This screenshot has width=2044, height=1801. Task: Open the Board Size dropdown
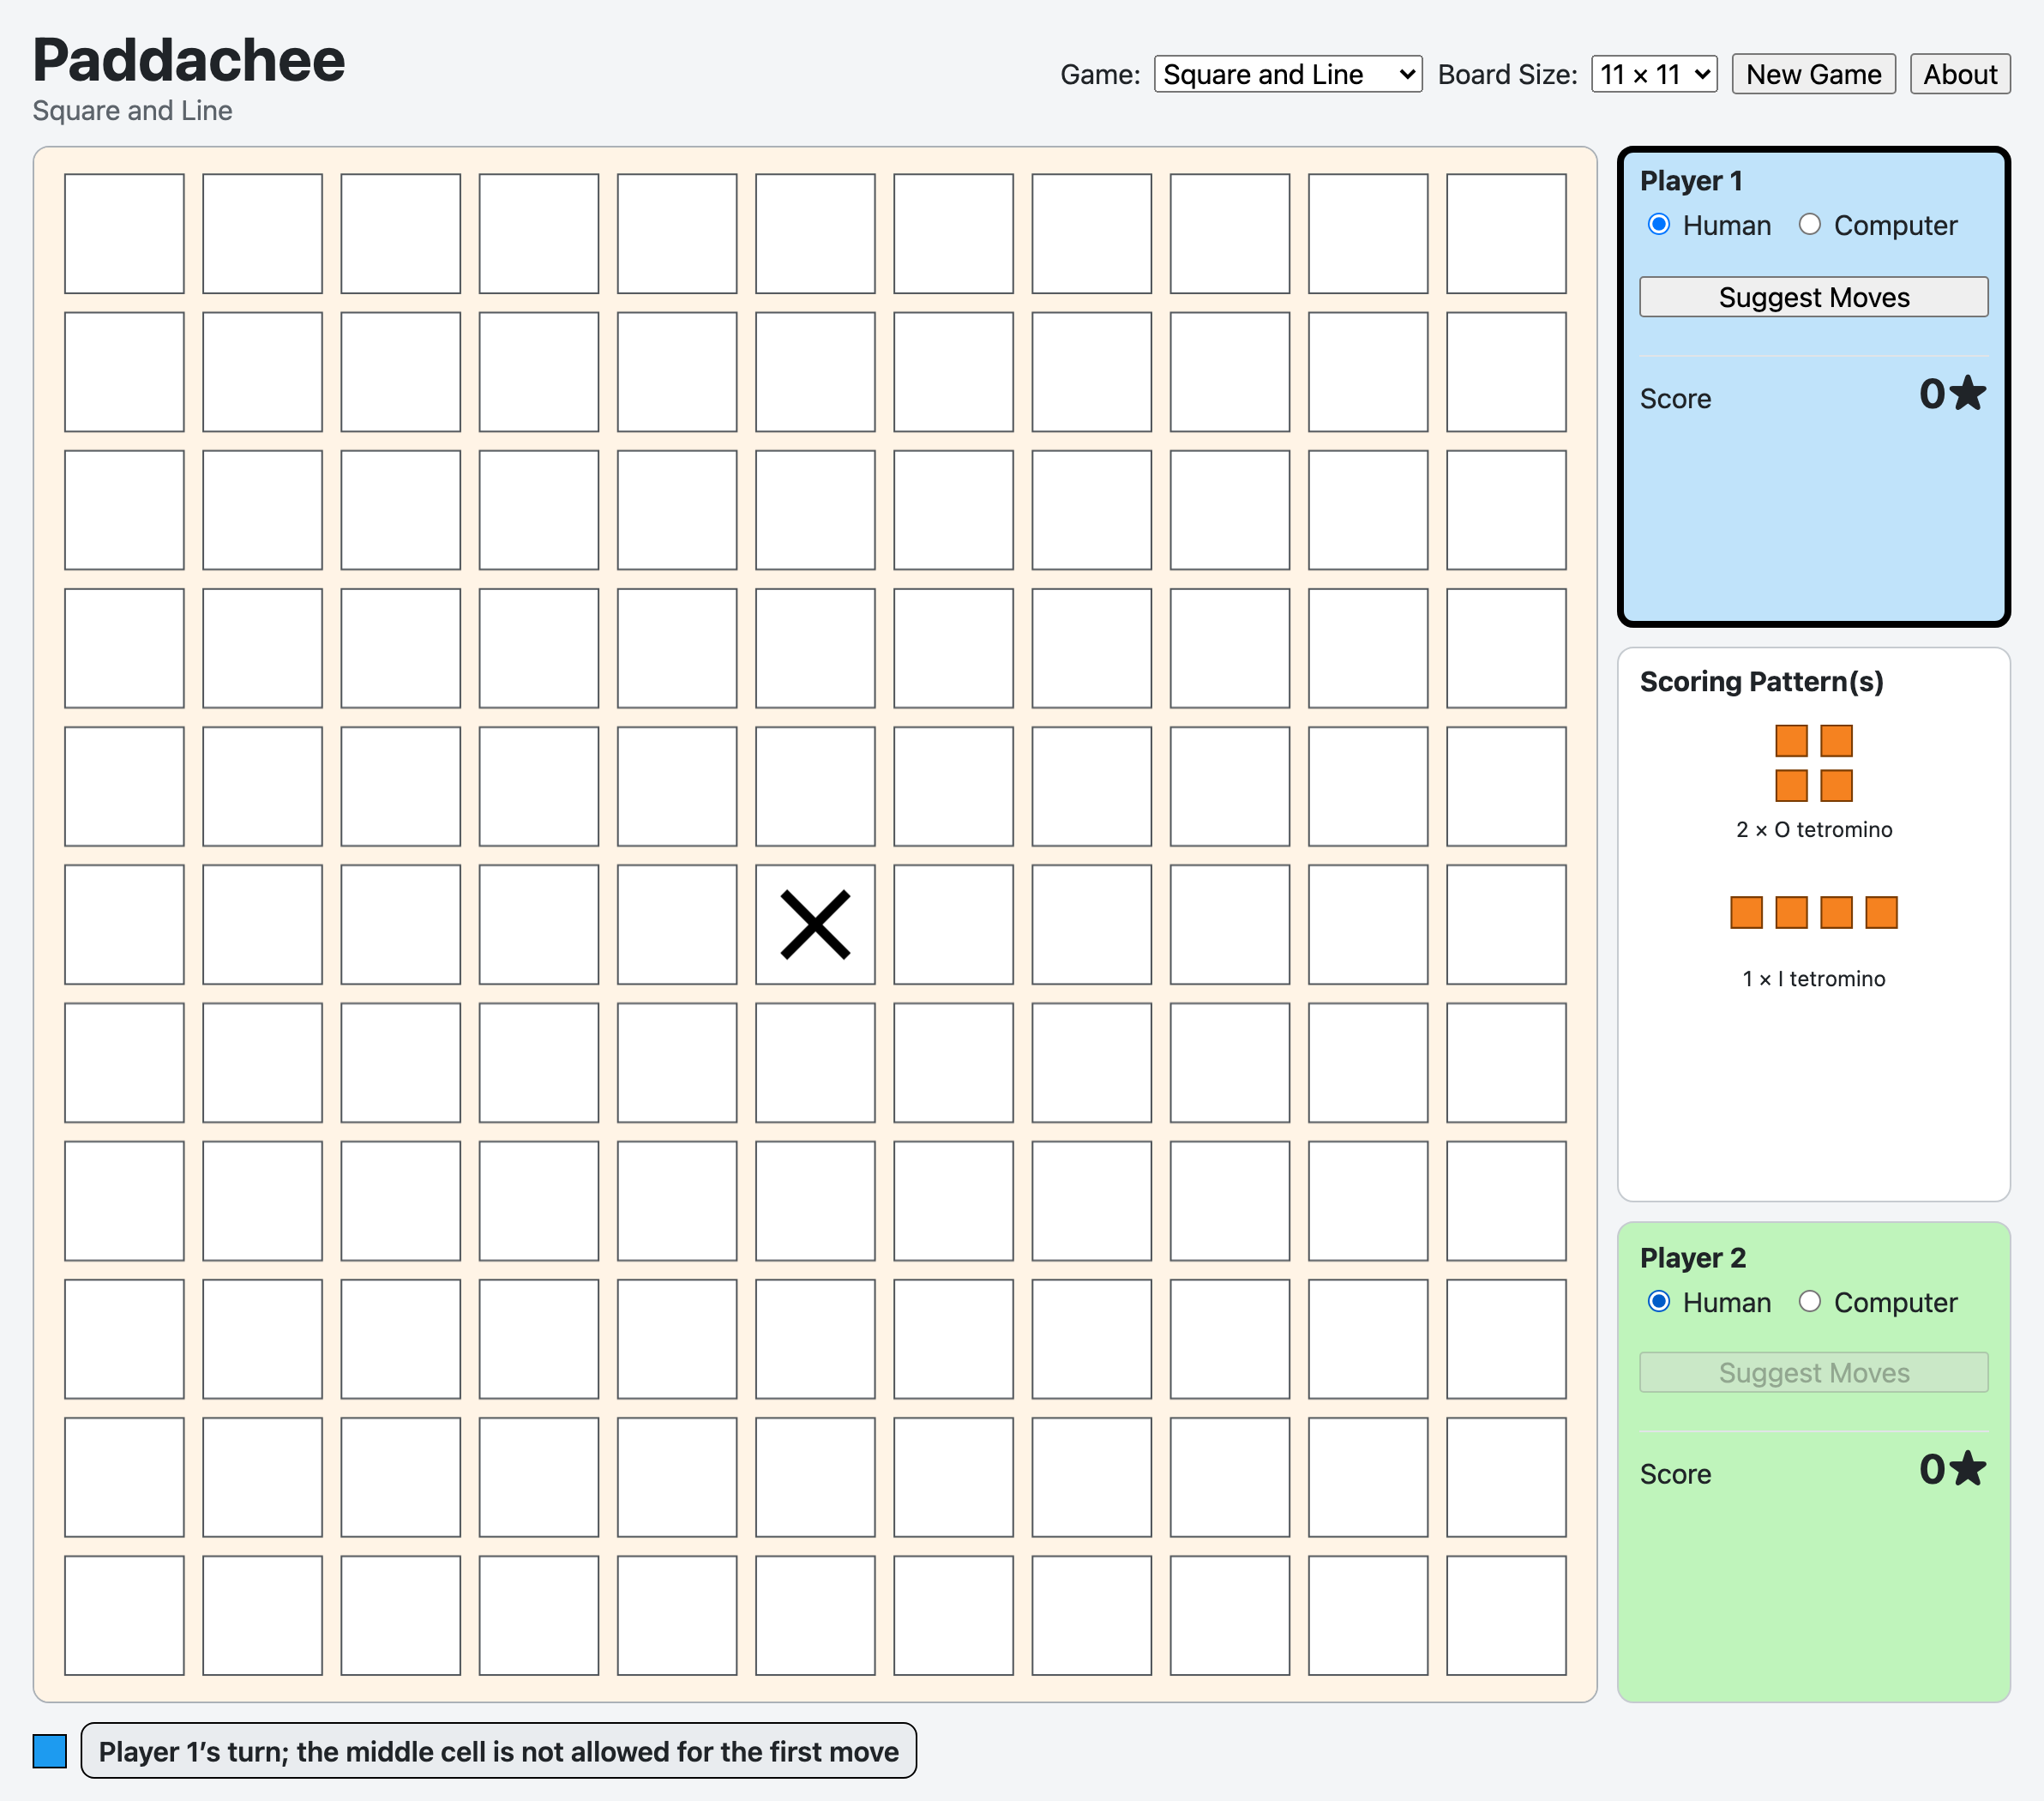point(1654,74)
